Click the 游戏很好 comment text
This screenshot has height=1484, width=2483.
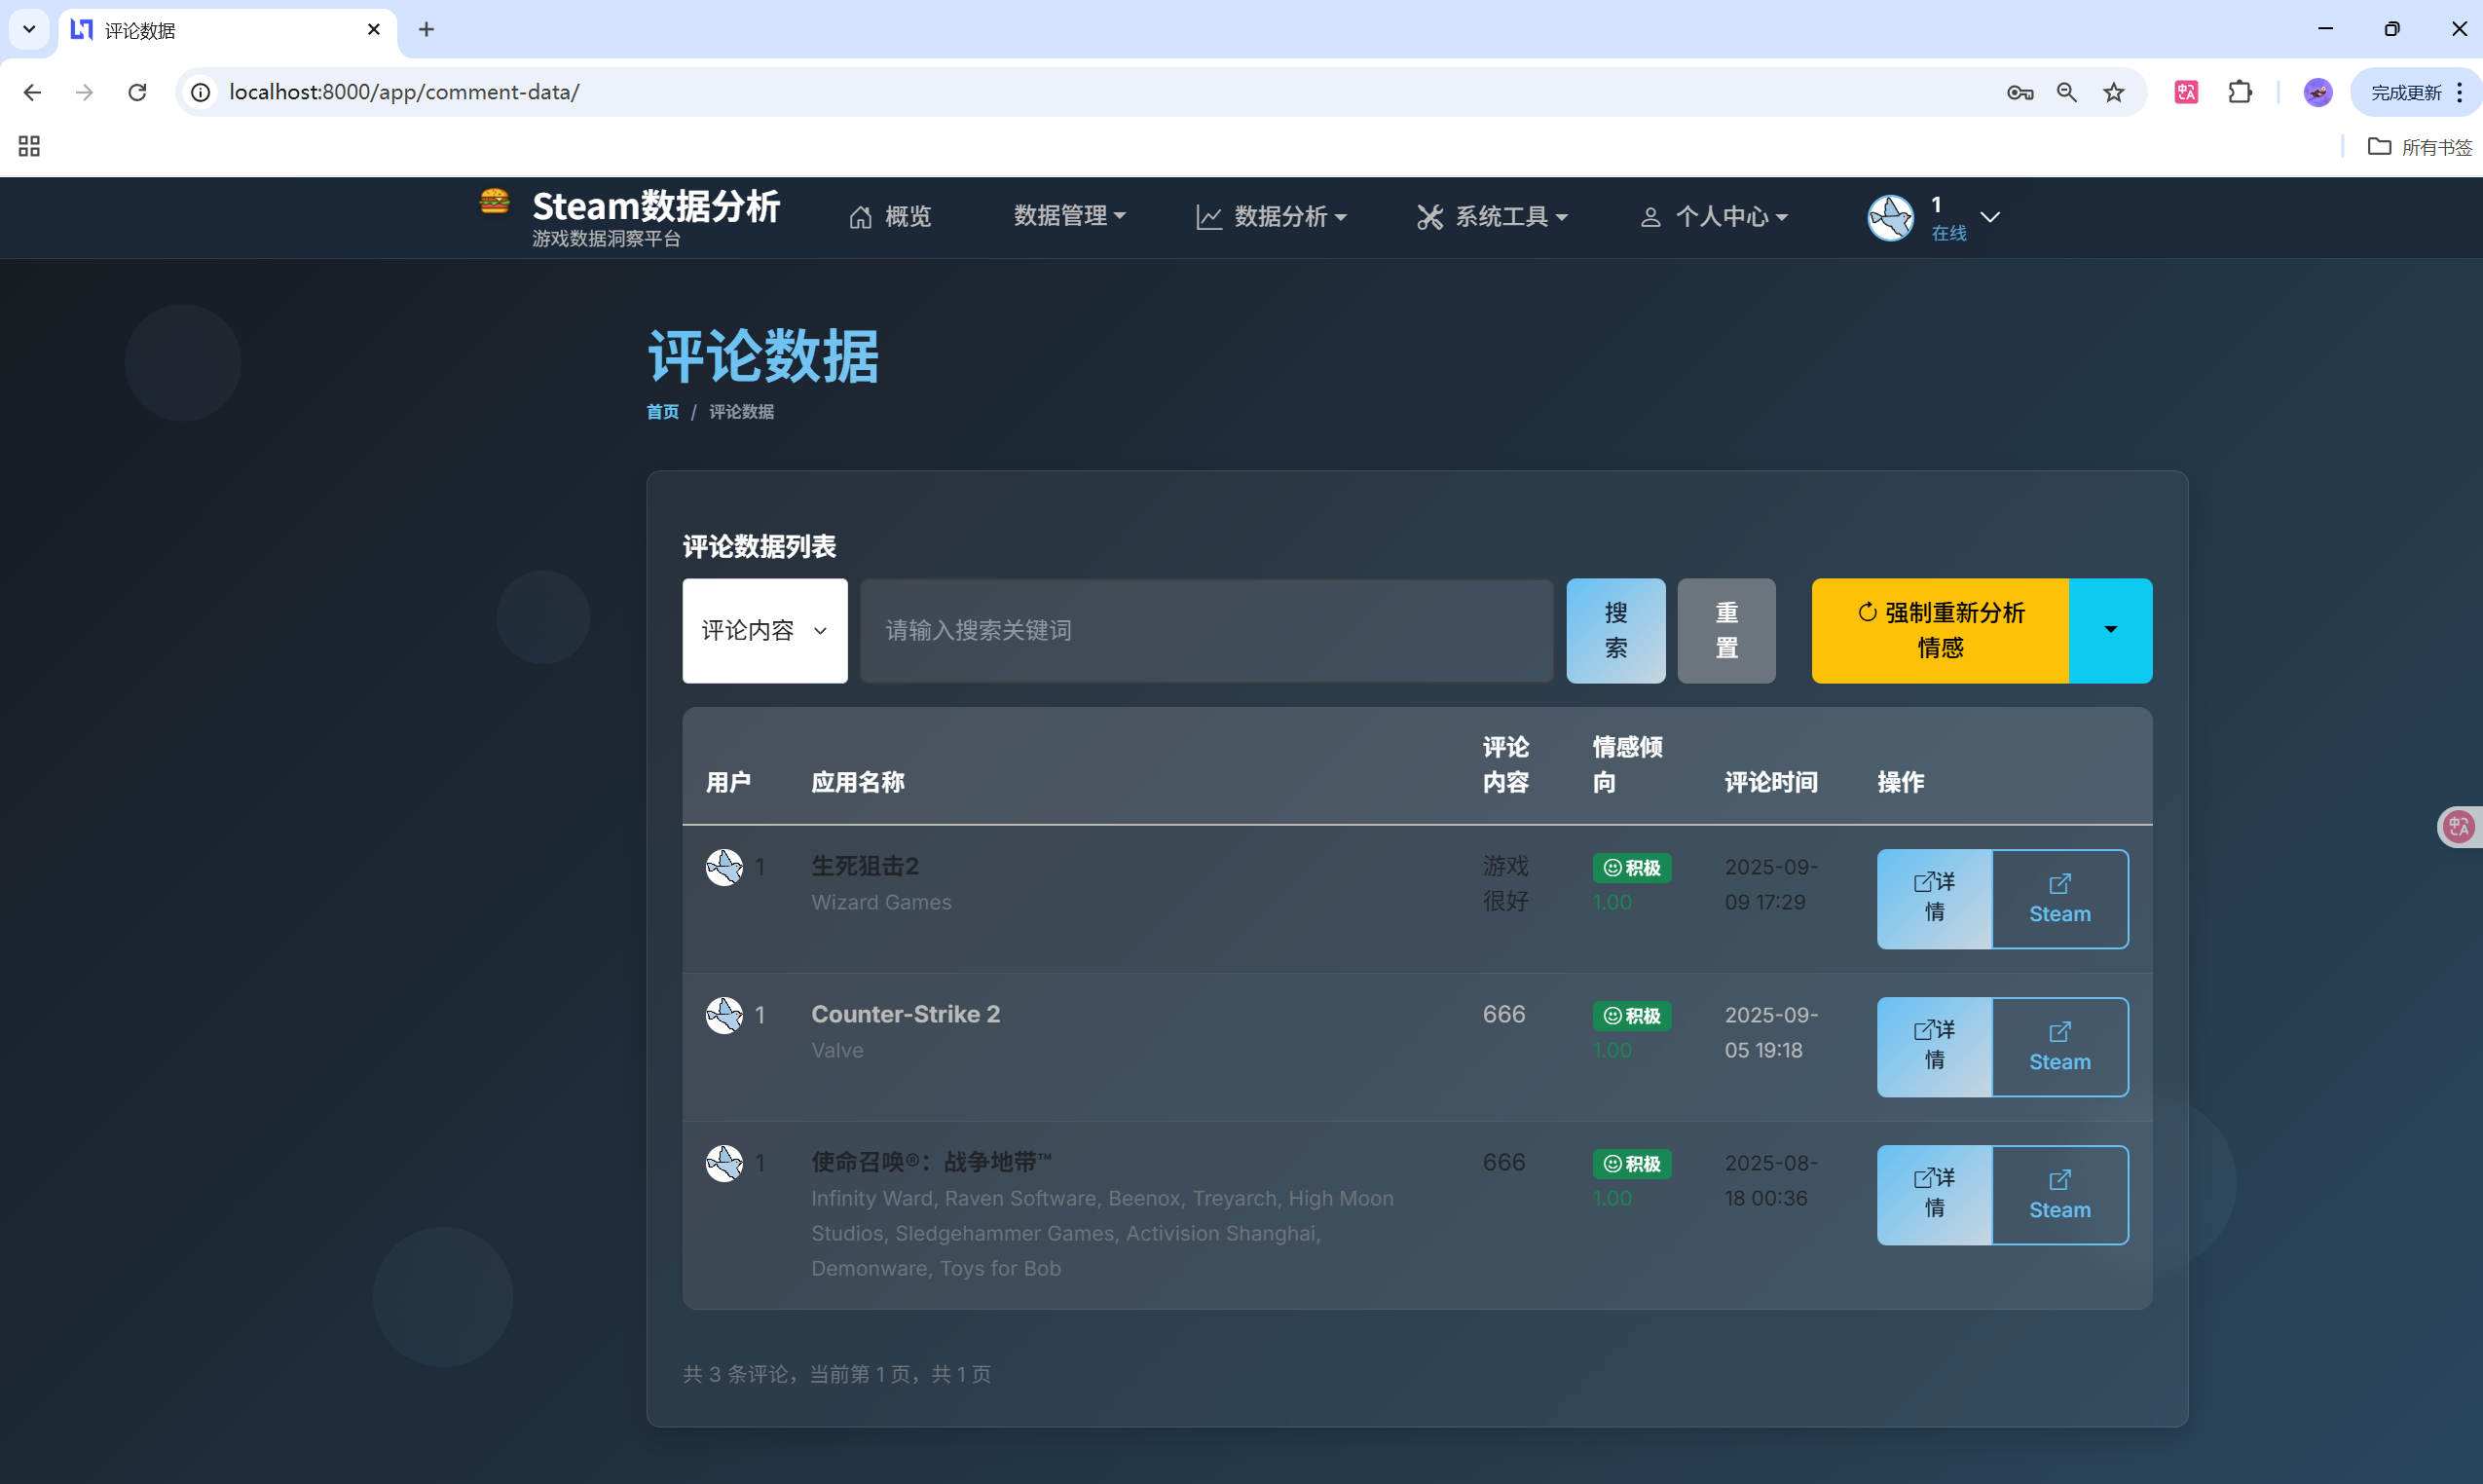[x=1506, y=883]
